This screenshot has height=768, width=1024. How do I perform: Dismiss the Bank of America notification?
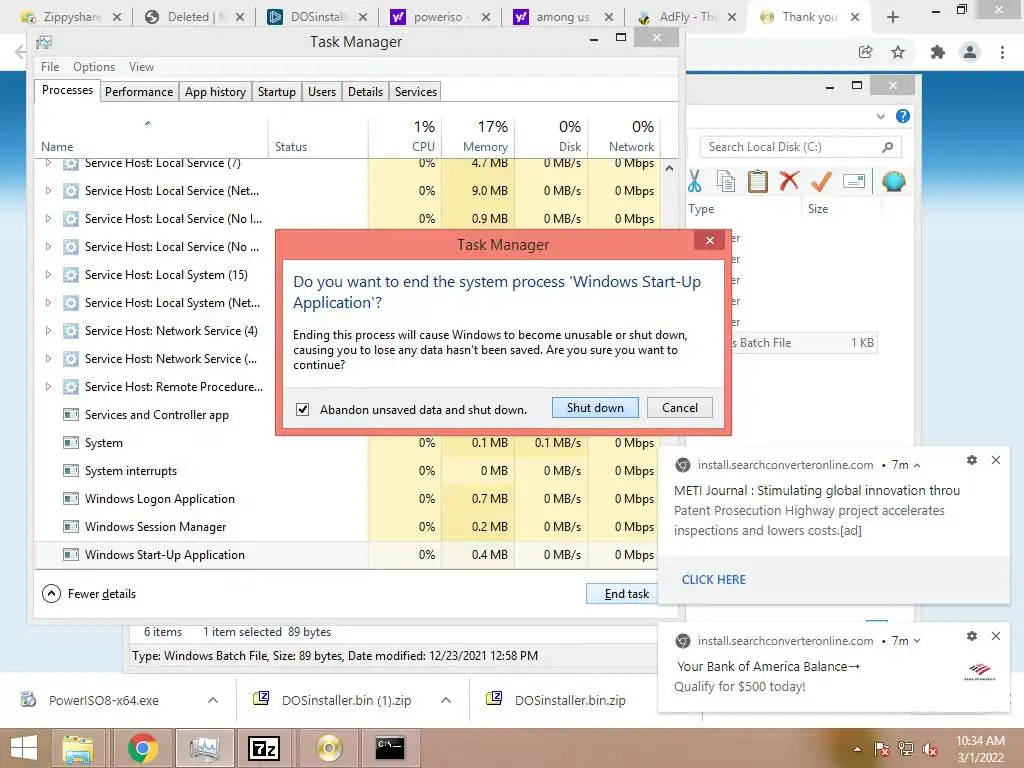pos(996,635)
